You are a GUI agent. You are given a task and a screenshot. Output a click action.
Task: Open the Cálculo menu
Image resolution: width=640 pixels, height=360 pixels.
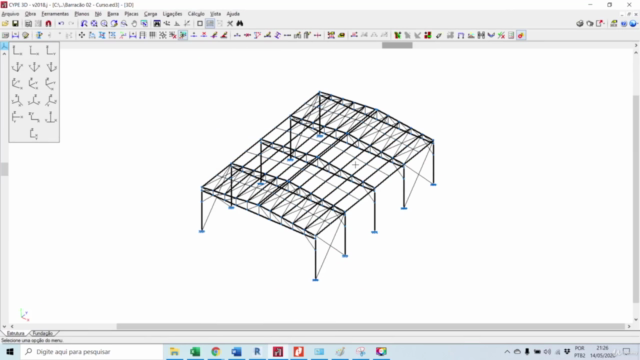click(x=196, y=14)
